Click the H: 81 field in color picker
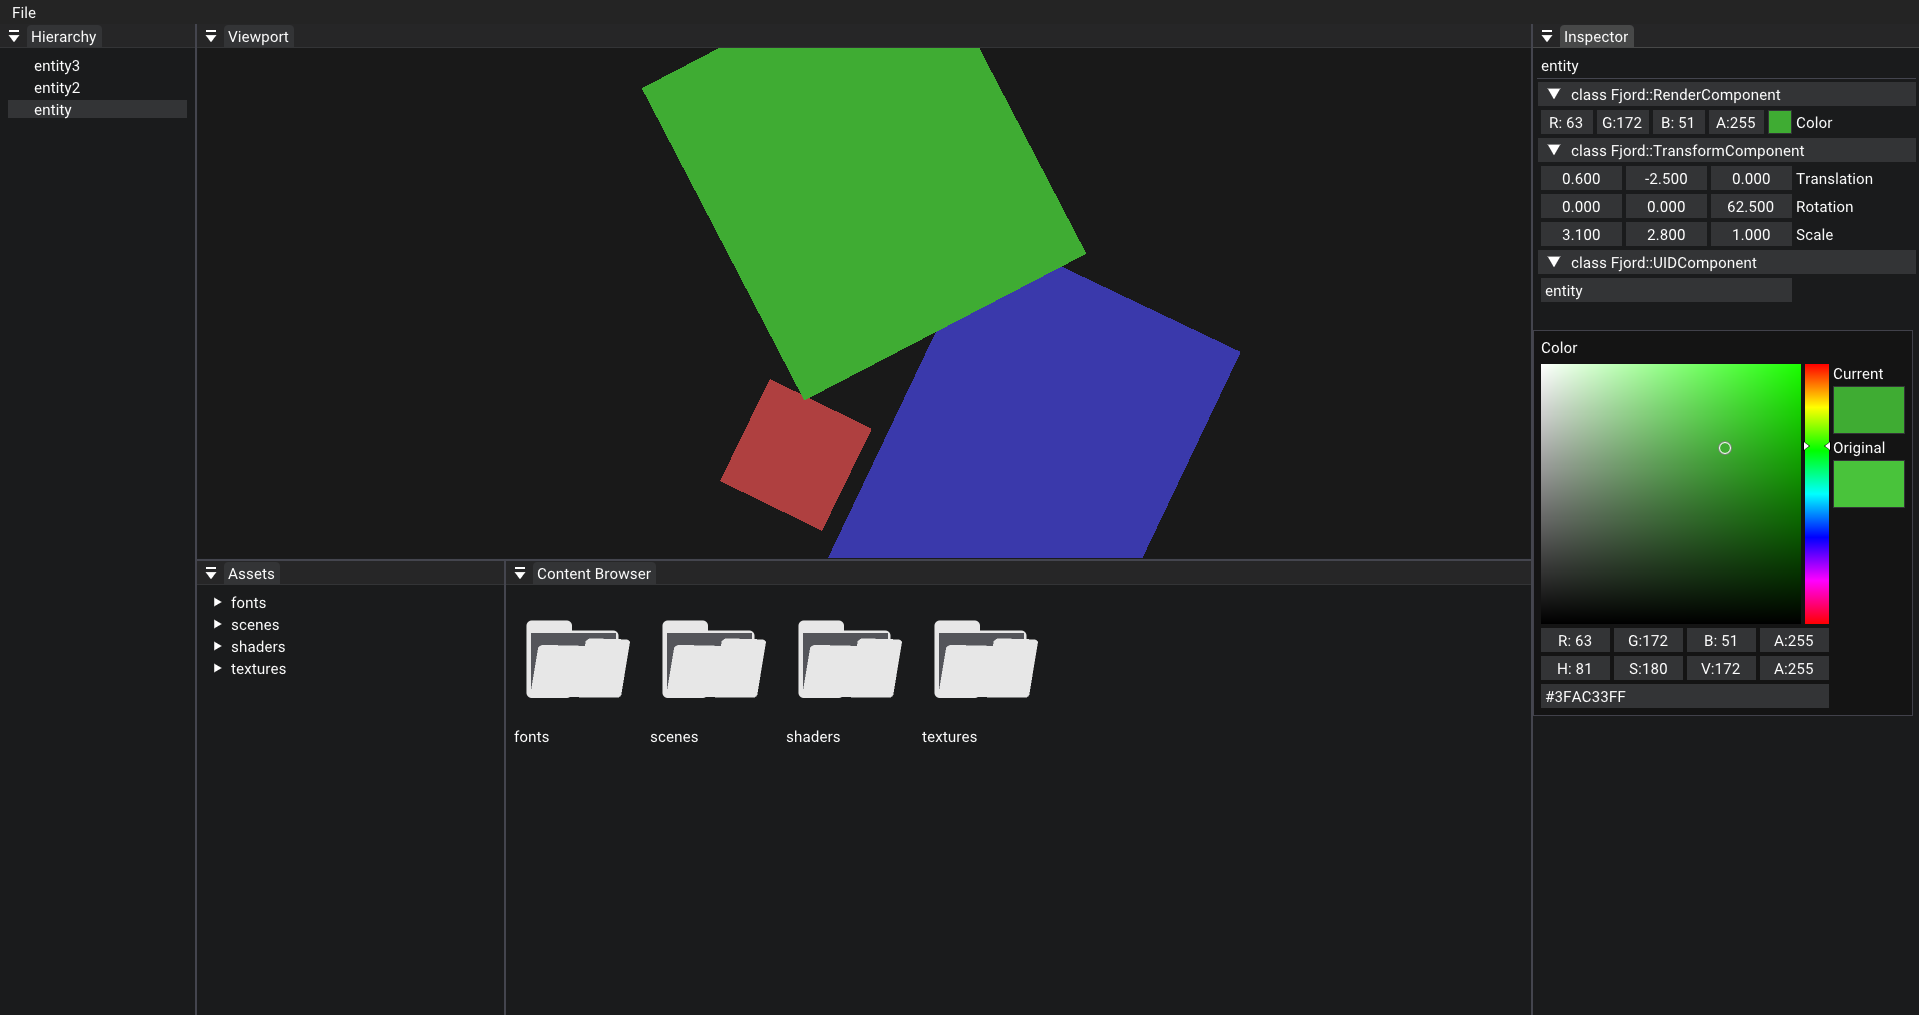 (1575, 669)
